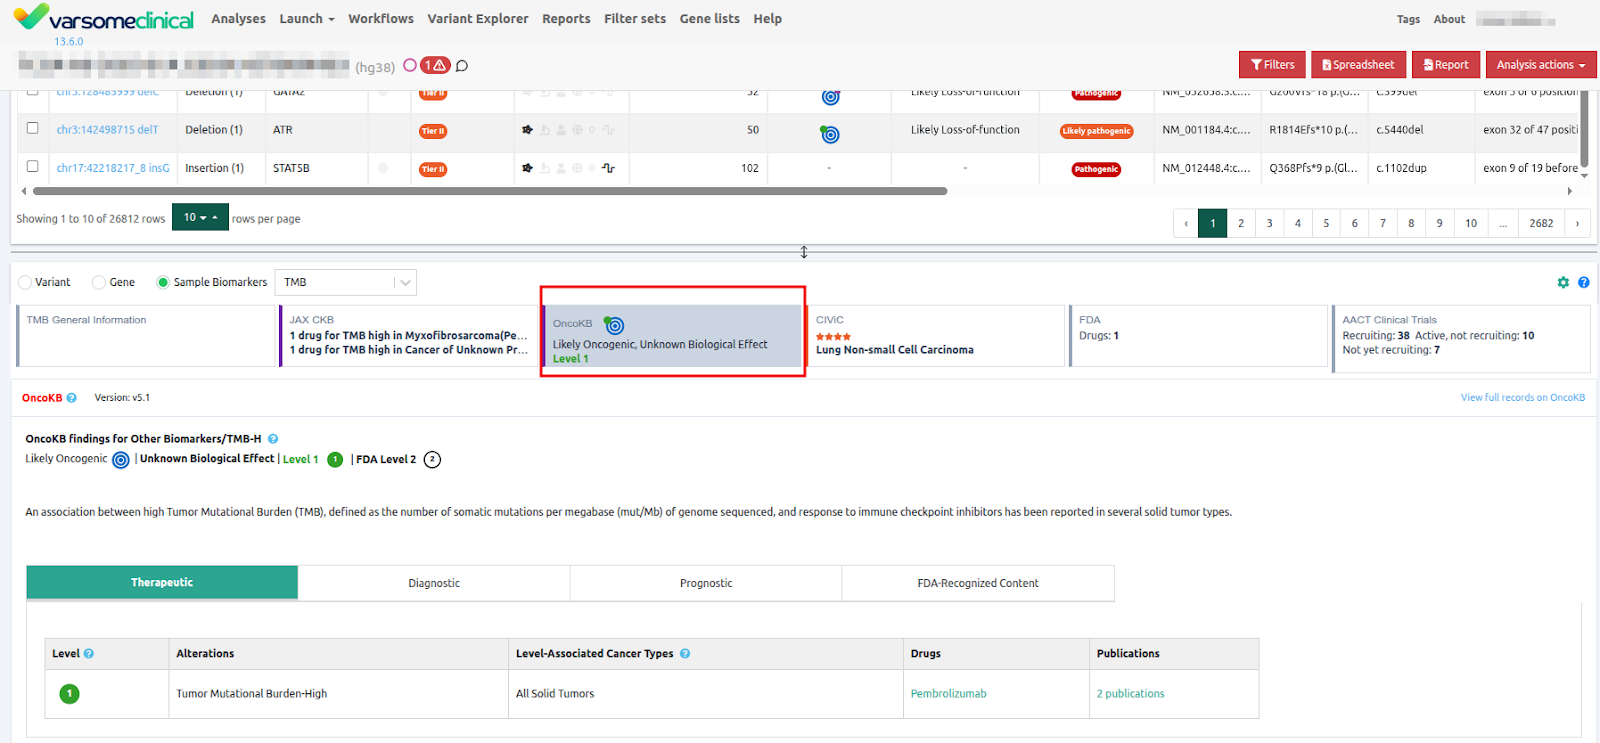Click the FDA Level 2 circle icon
Screen dimensions: 1600x743
[x=432, y=460]
